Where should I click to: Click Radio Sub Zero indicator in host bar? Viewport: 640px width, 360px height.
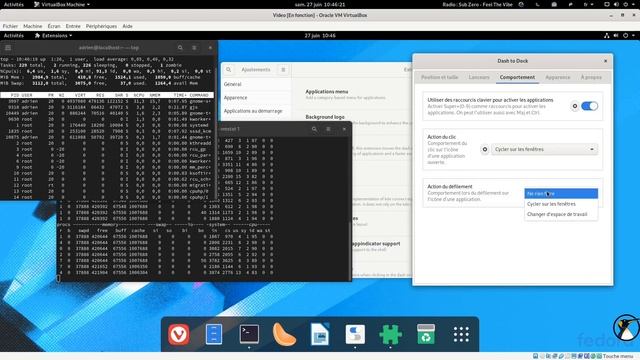click(479, 4)
